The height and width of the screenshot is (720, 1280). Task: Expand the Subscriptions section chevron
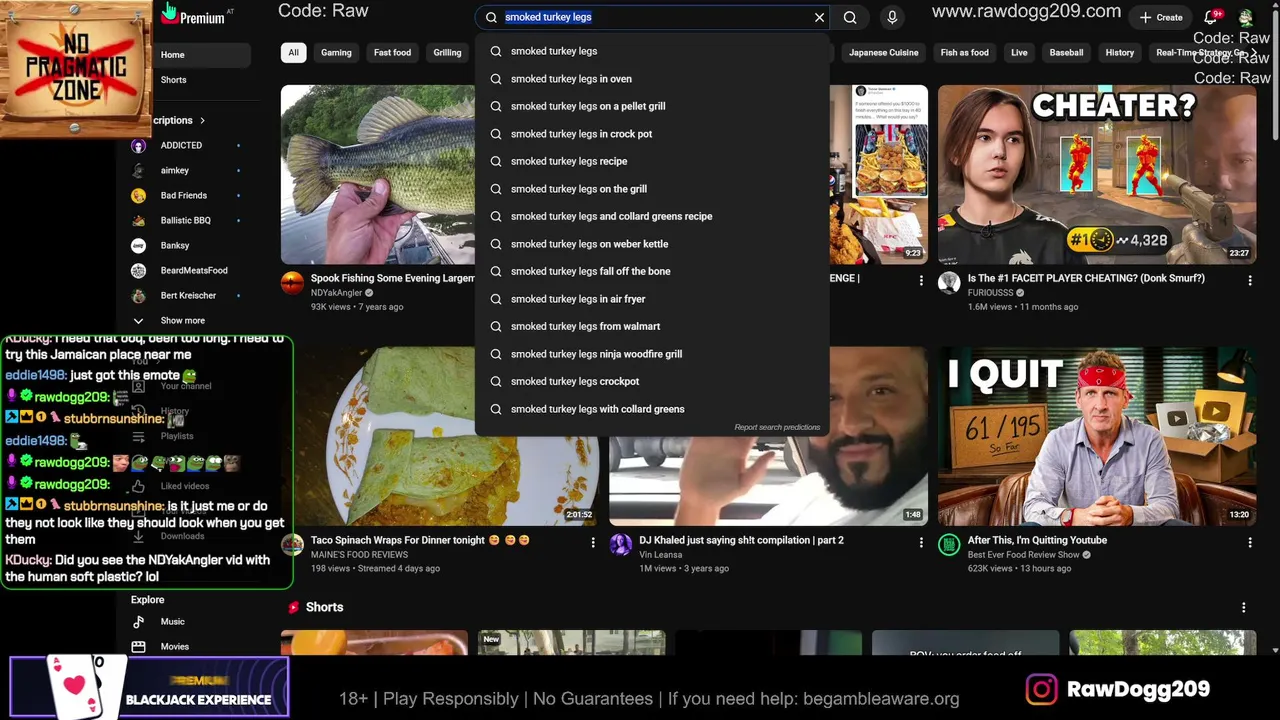tap(202, 120)
